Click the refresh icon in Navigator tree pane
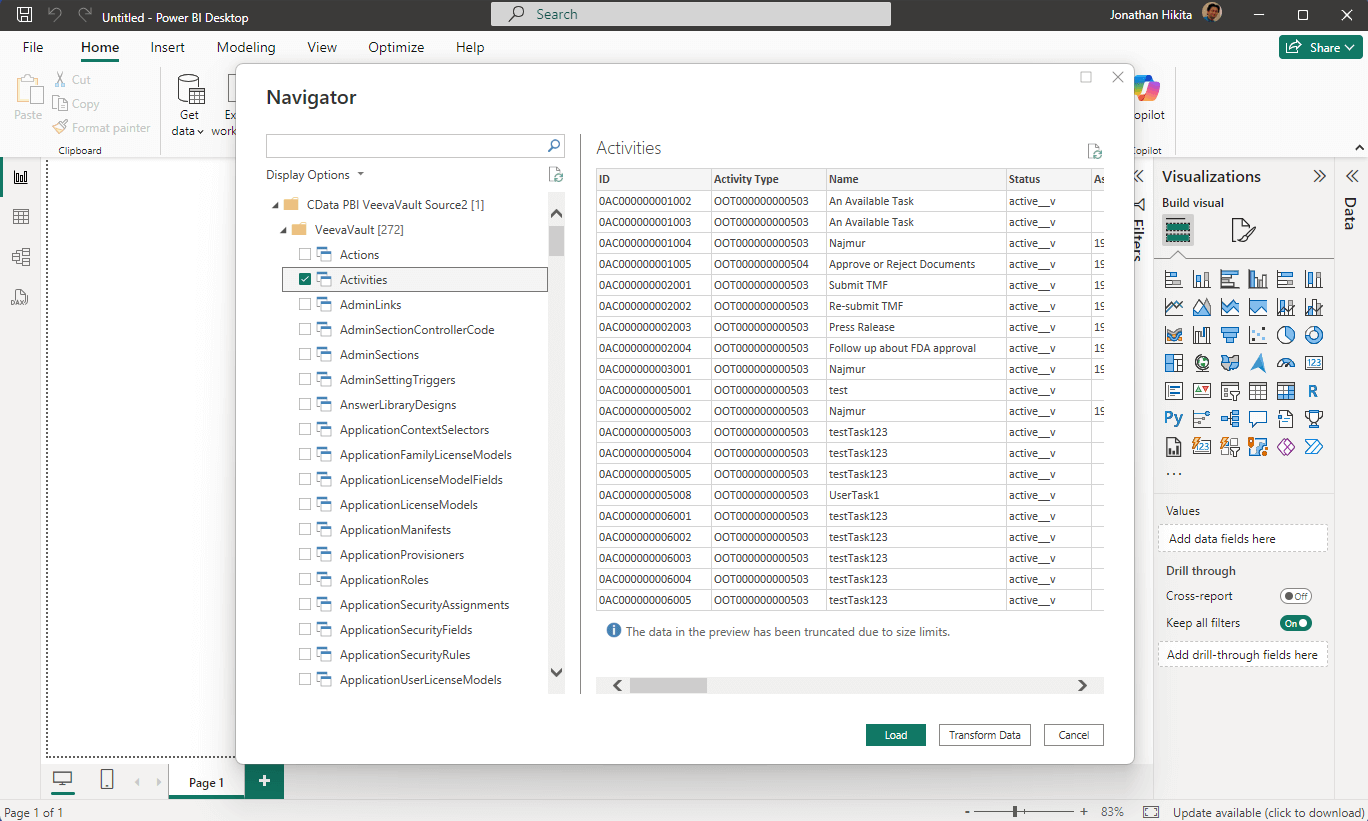The width and height of the screenshot is (1368, 821). [x=556, y=175]
